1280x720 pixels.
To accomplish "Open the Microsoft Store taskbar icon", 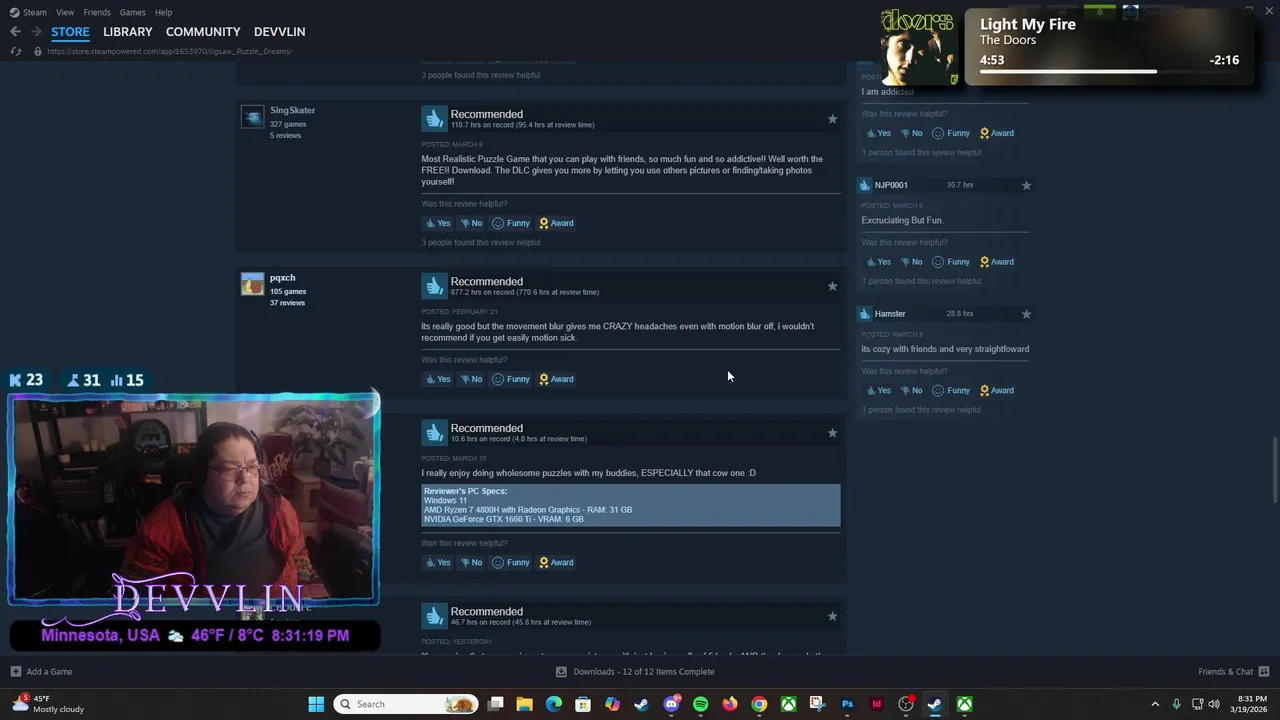I will click(583, 704).
